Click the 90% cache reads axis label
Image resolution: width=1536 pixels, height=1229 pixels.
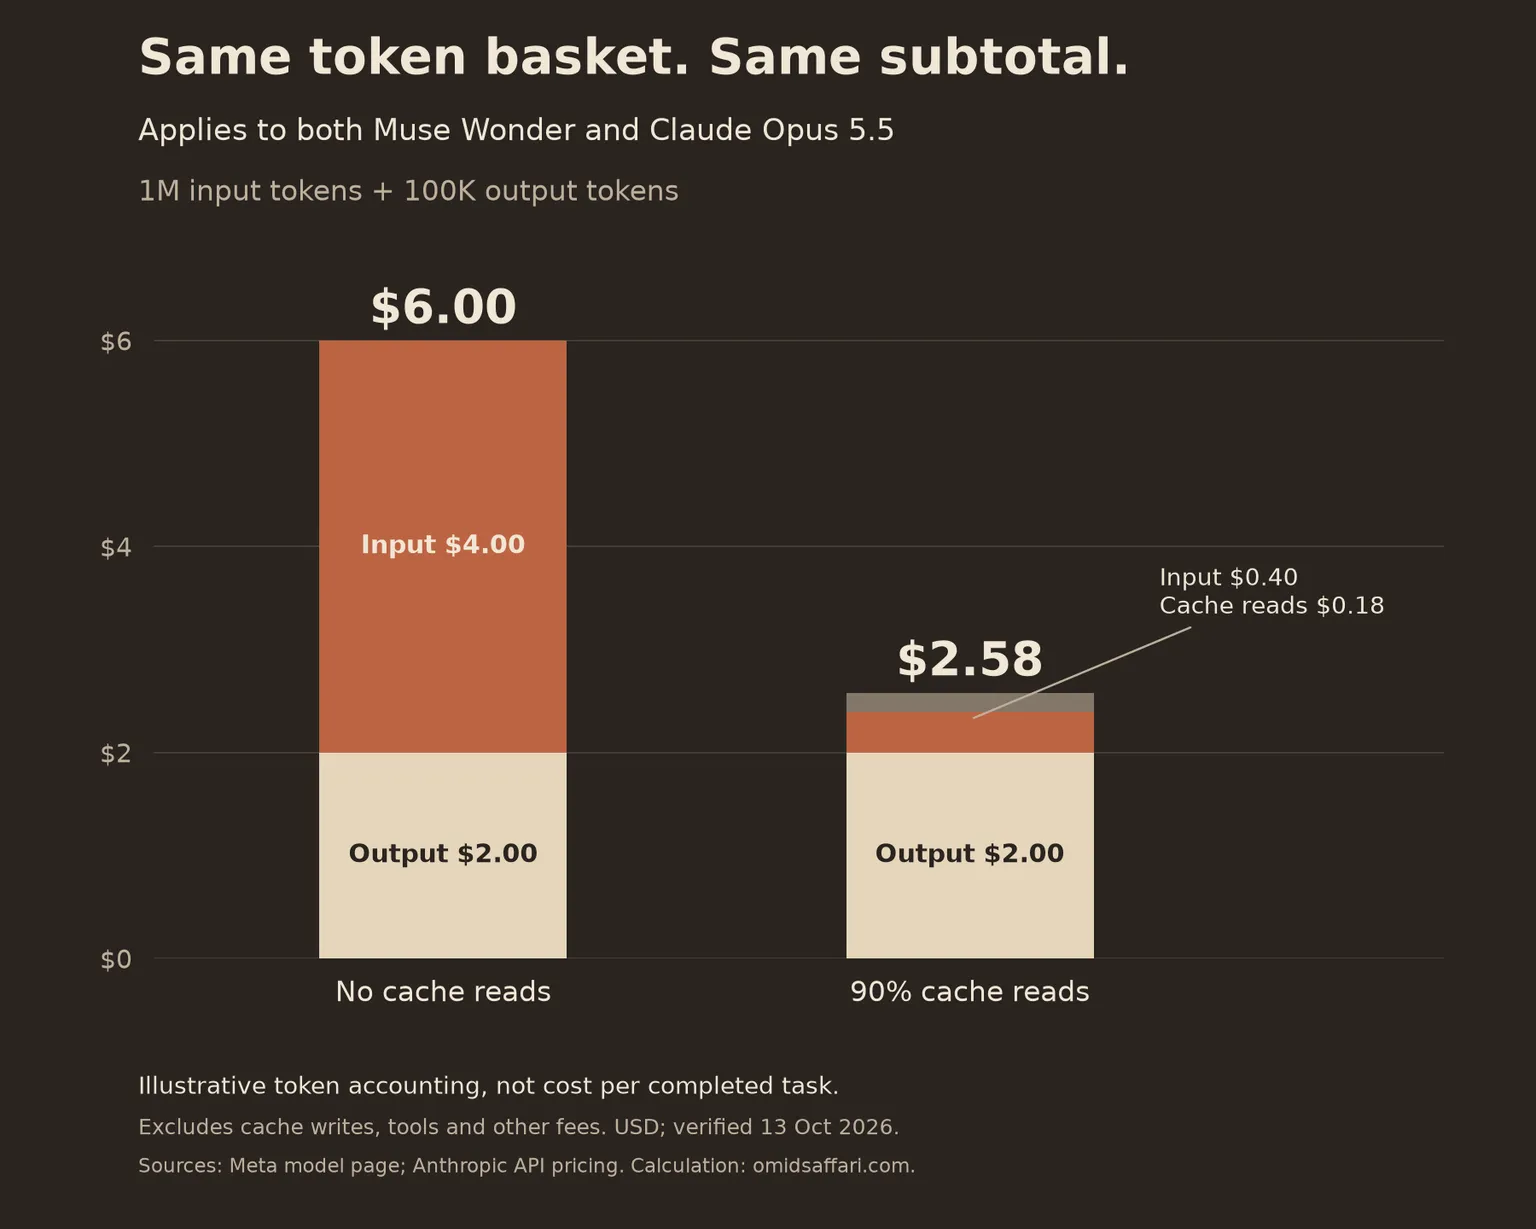[x=970, y=992]
